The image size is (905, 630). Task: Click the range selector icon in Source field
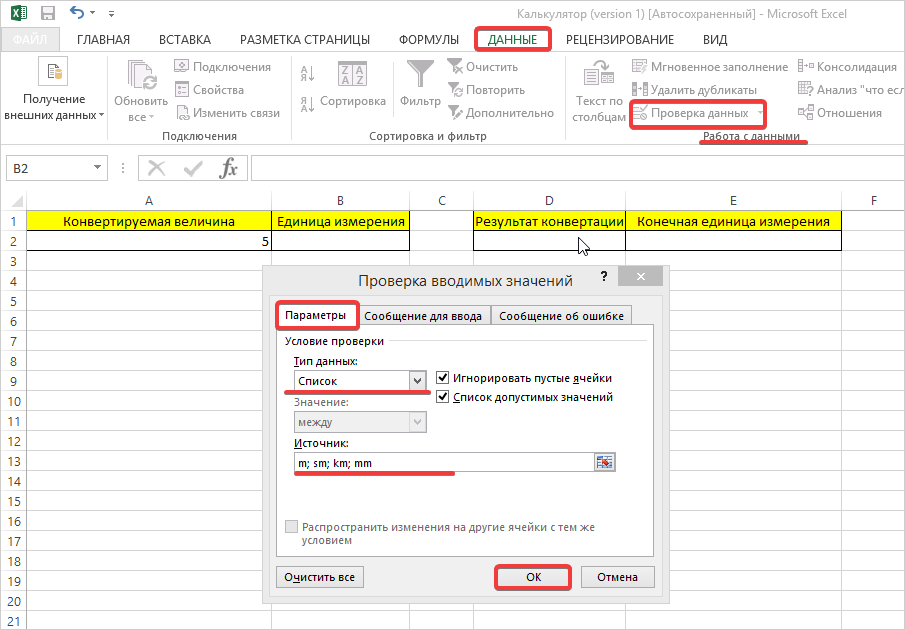pos(604,462)
